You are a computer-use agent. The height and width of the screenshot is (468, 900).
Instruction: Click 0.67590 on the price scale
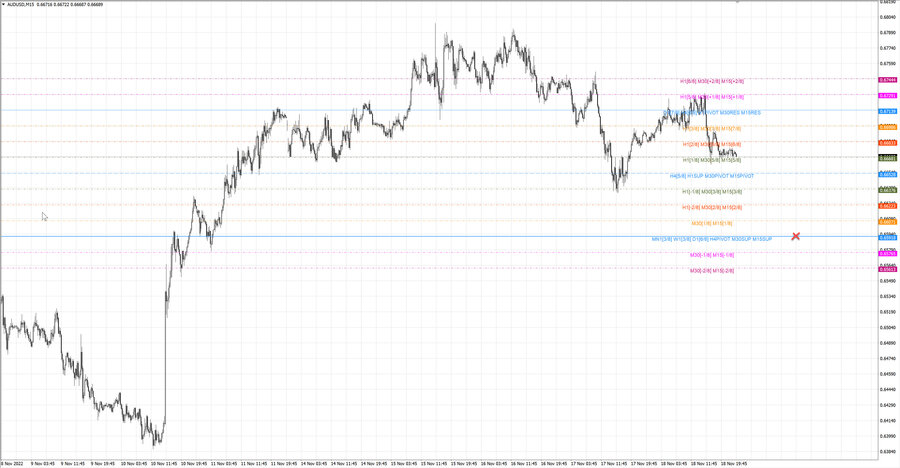tap(888, 64)
